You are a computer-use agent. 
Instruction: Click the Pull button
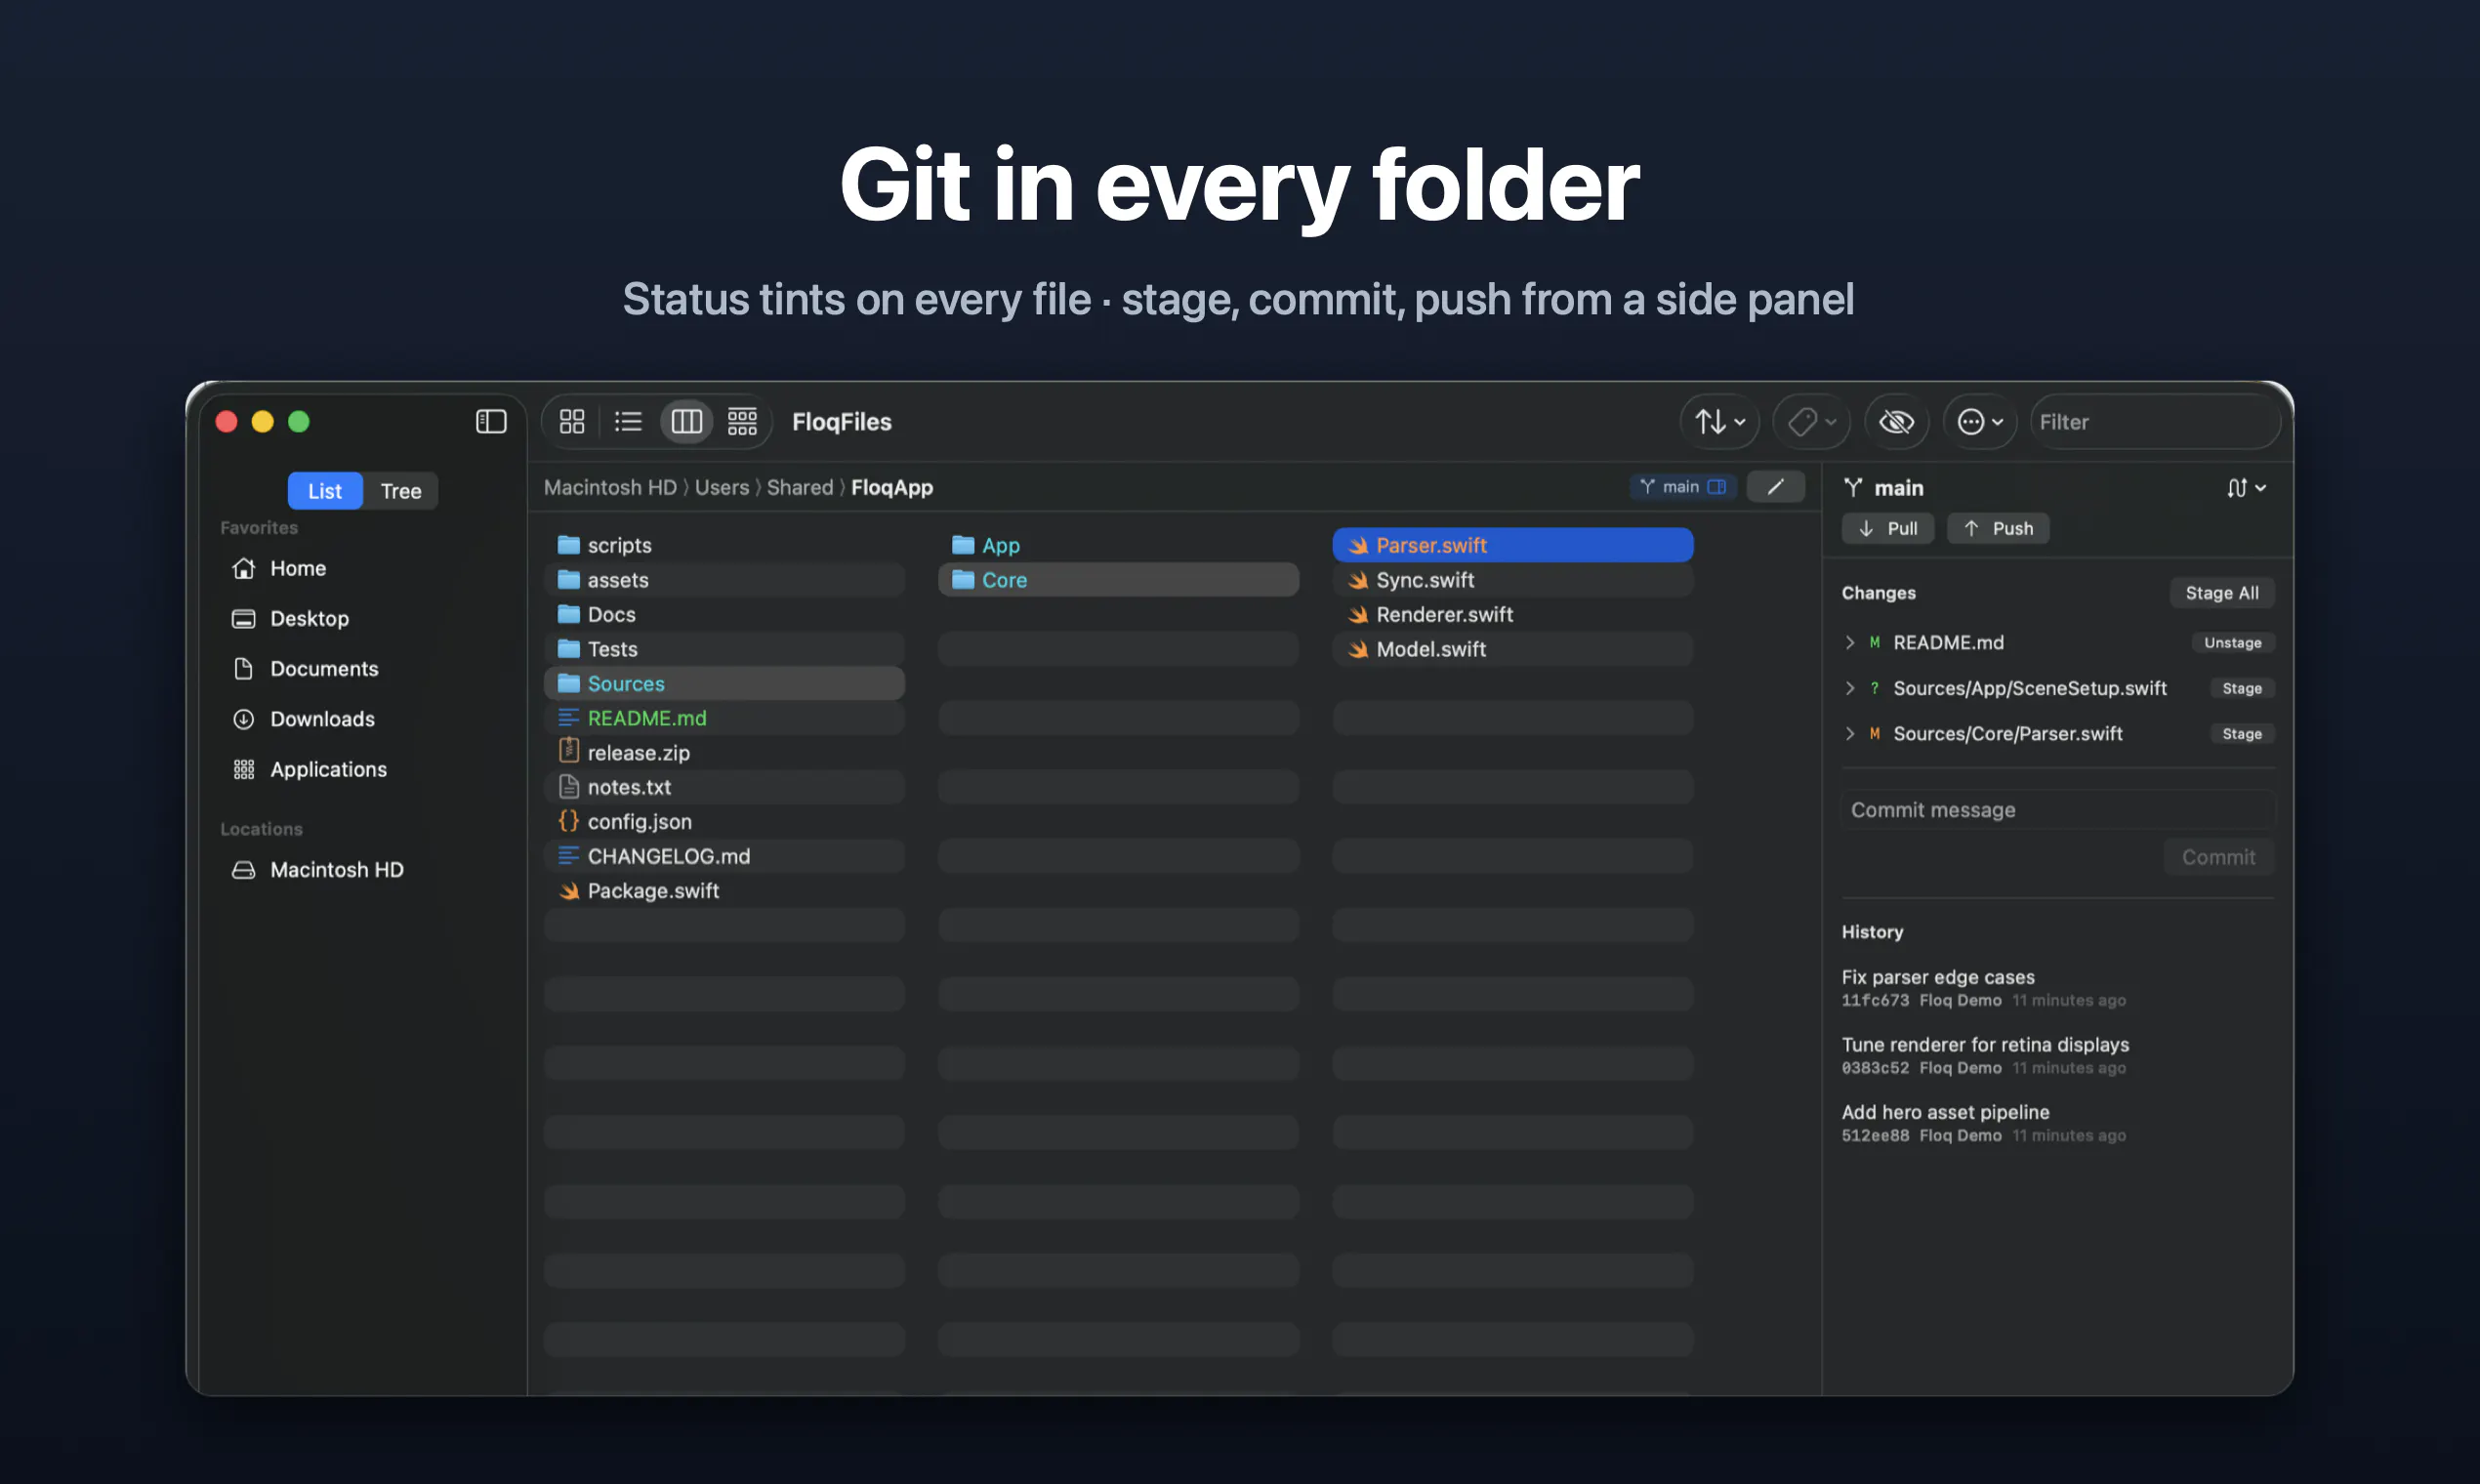[1888, 528]
